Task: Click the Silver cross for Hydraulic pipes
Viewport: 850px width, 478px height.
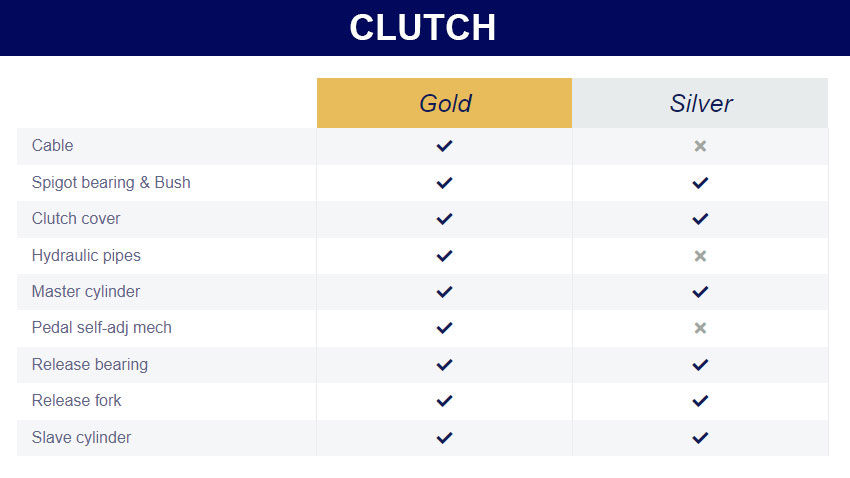Action: [700, 256]
